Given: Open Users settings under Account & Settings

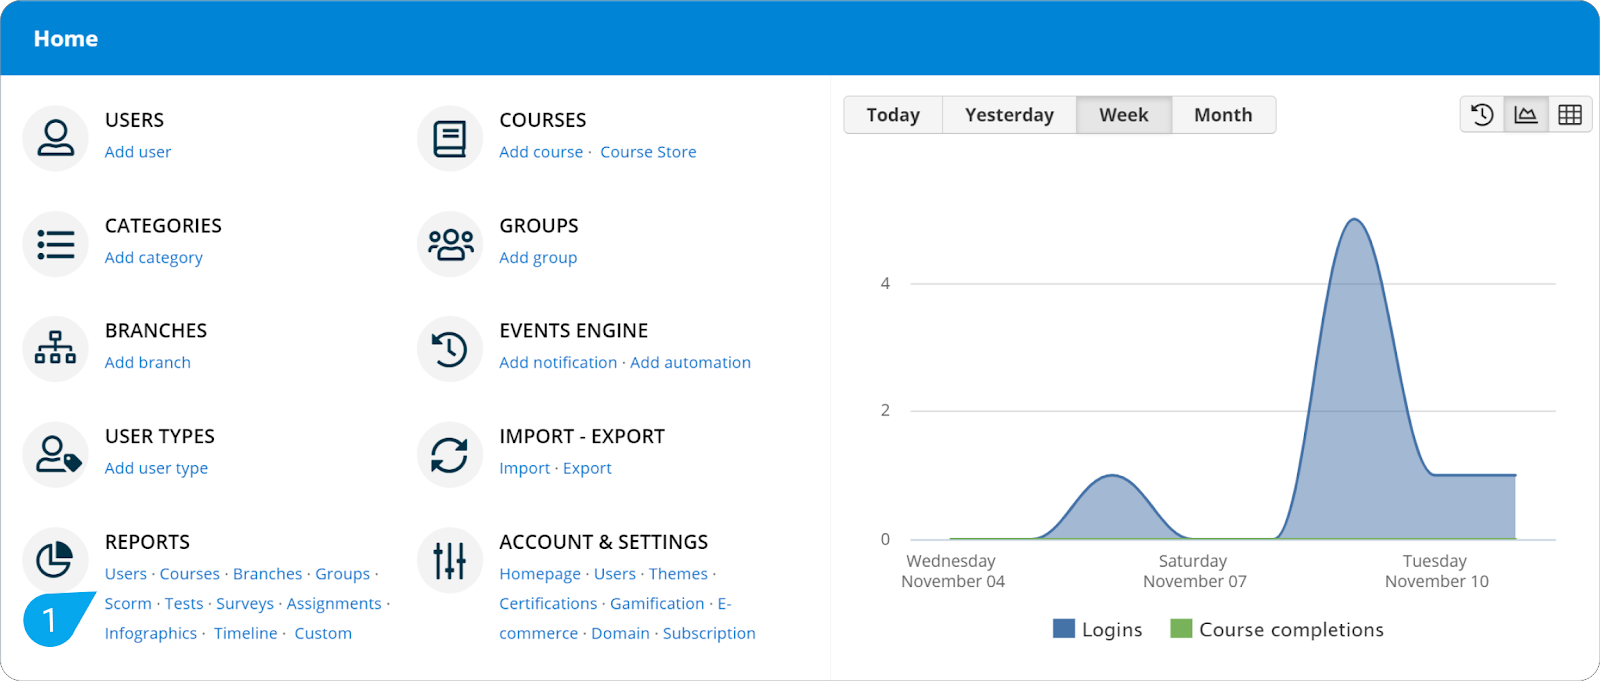Looking at the screenshot, I should click(615, 574).
